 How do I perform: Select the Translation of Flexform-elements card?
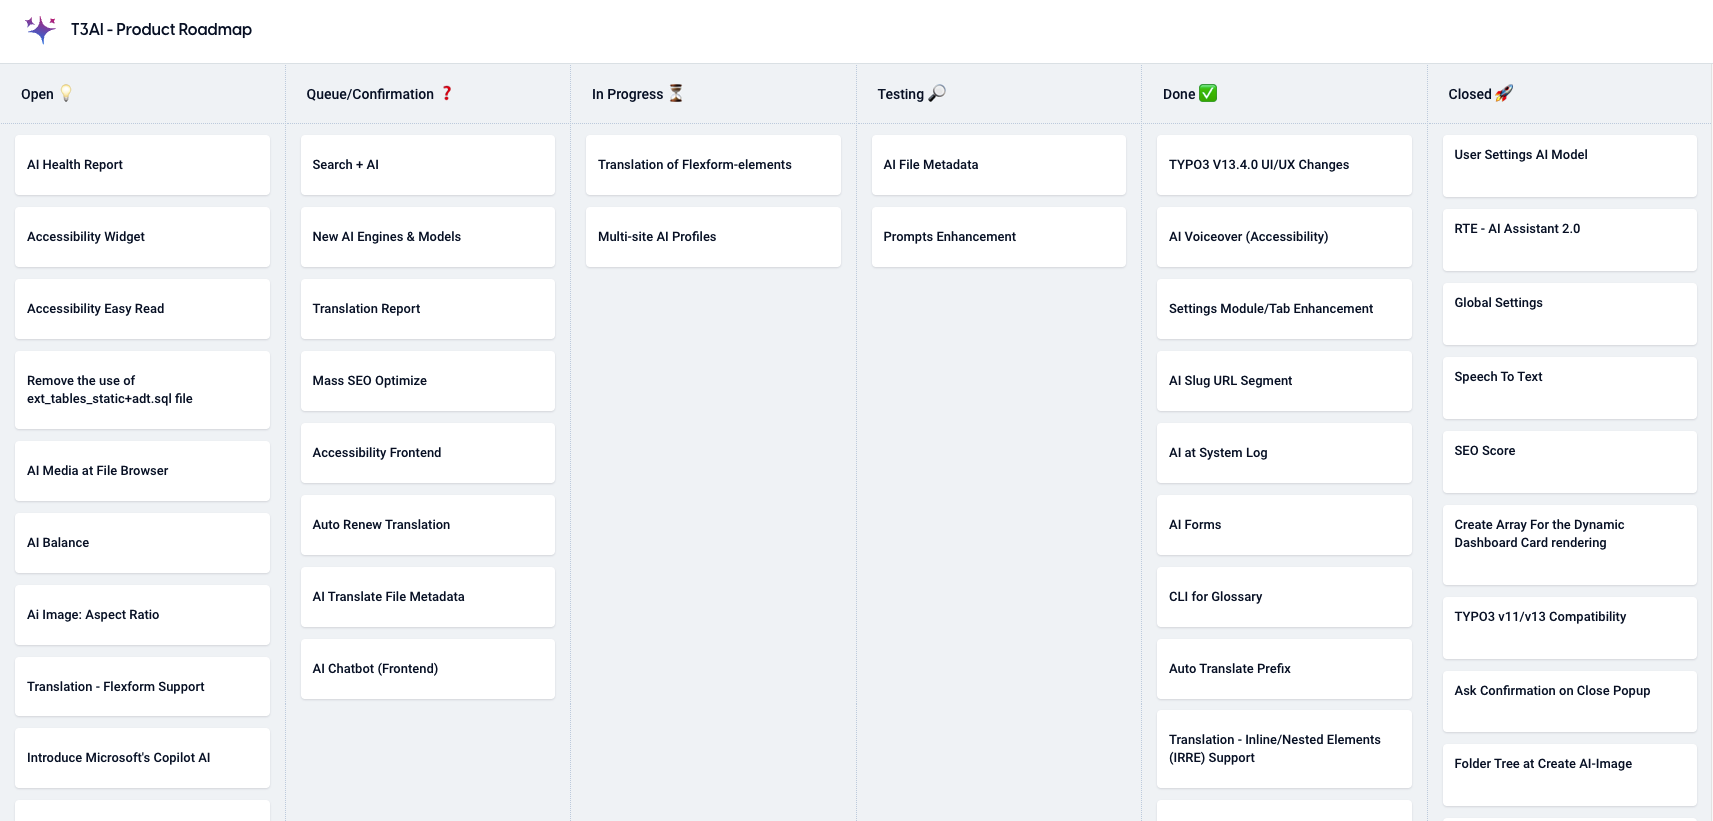713,165
